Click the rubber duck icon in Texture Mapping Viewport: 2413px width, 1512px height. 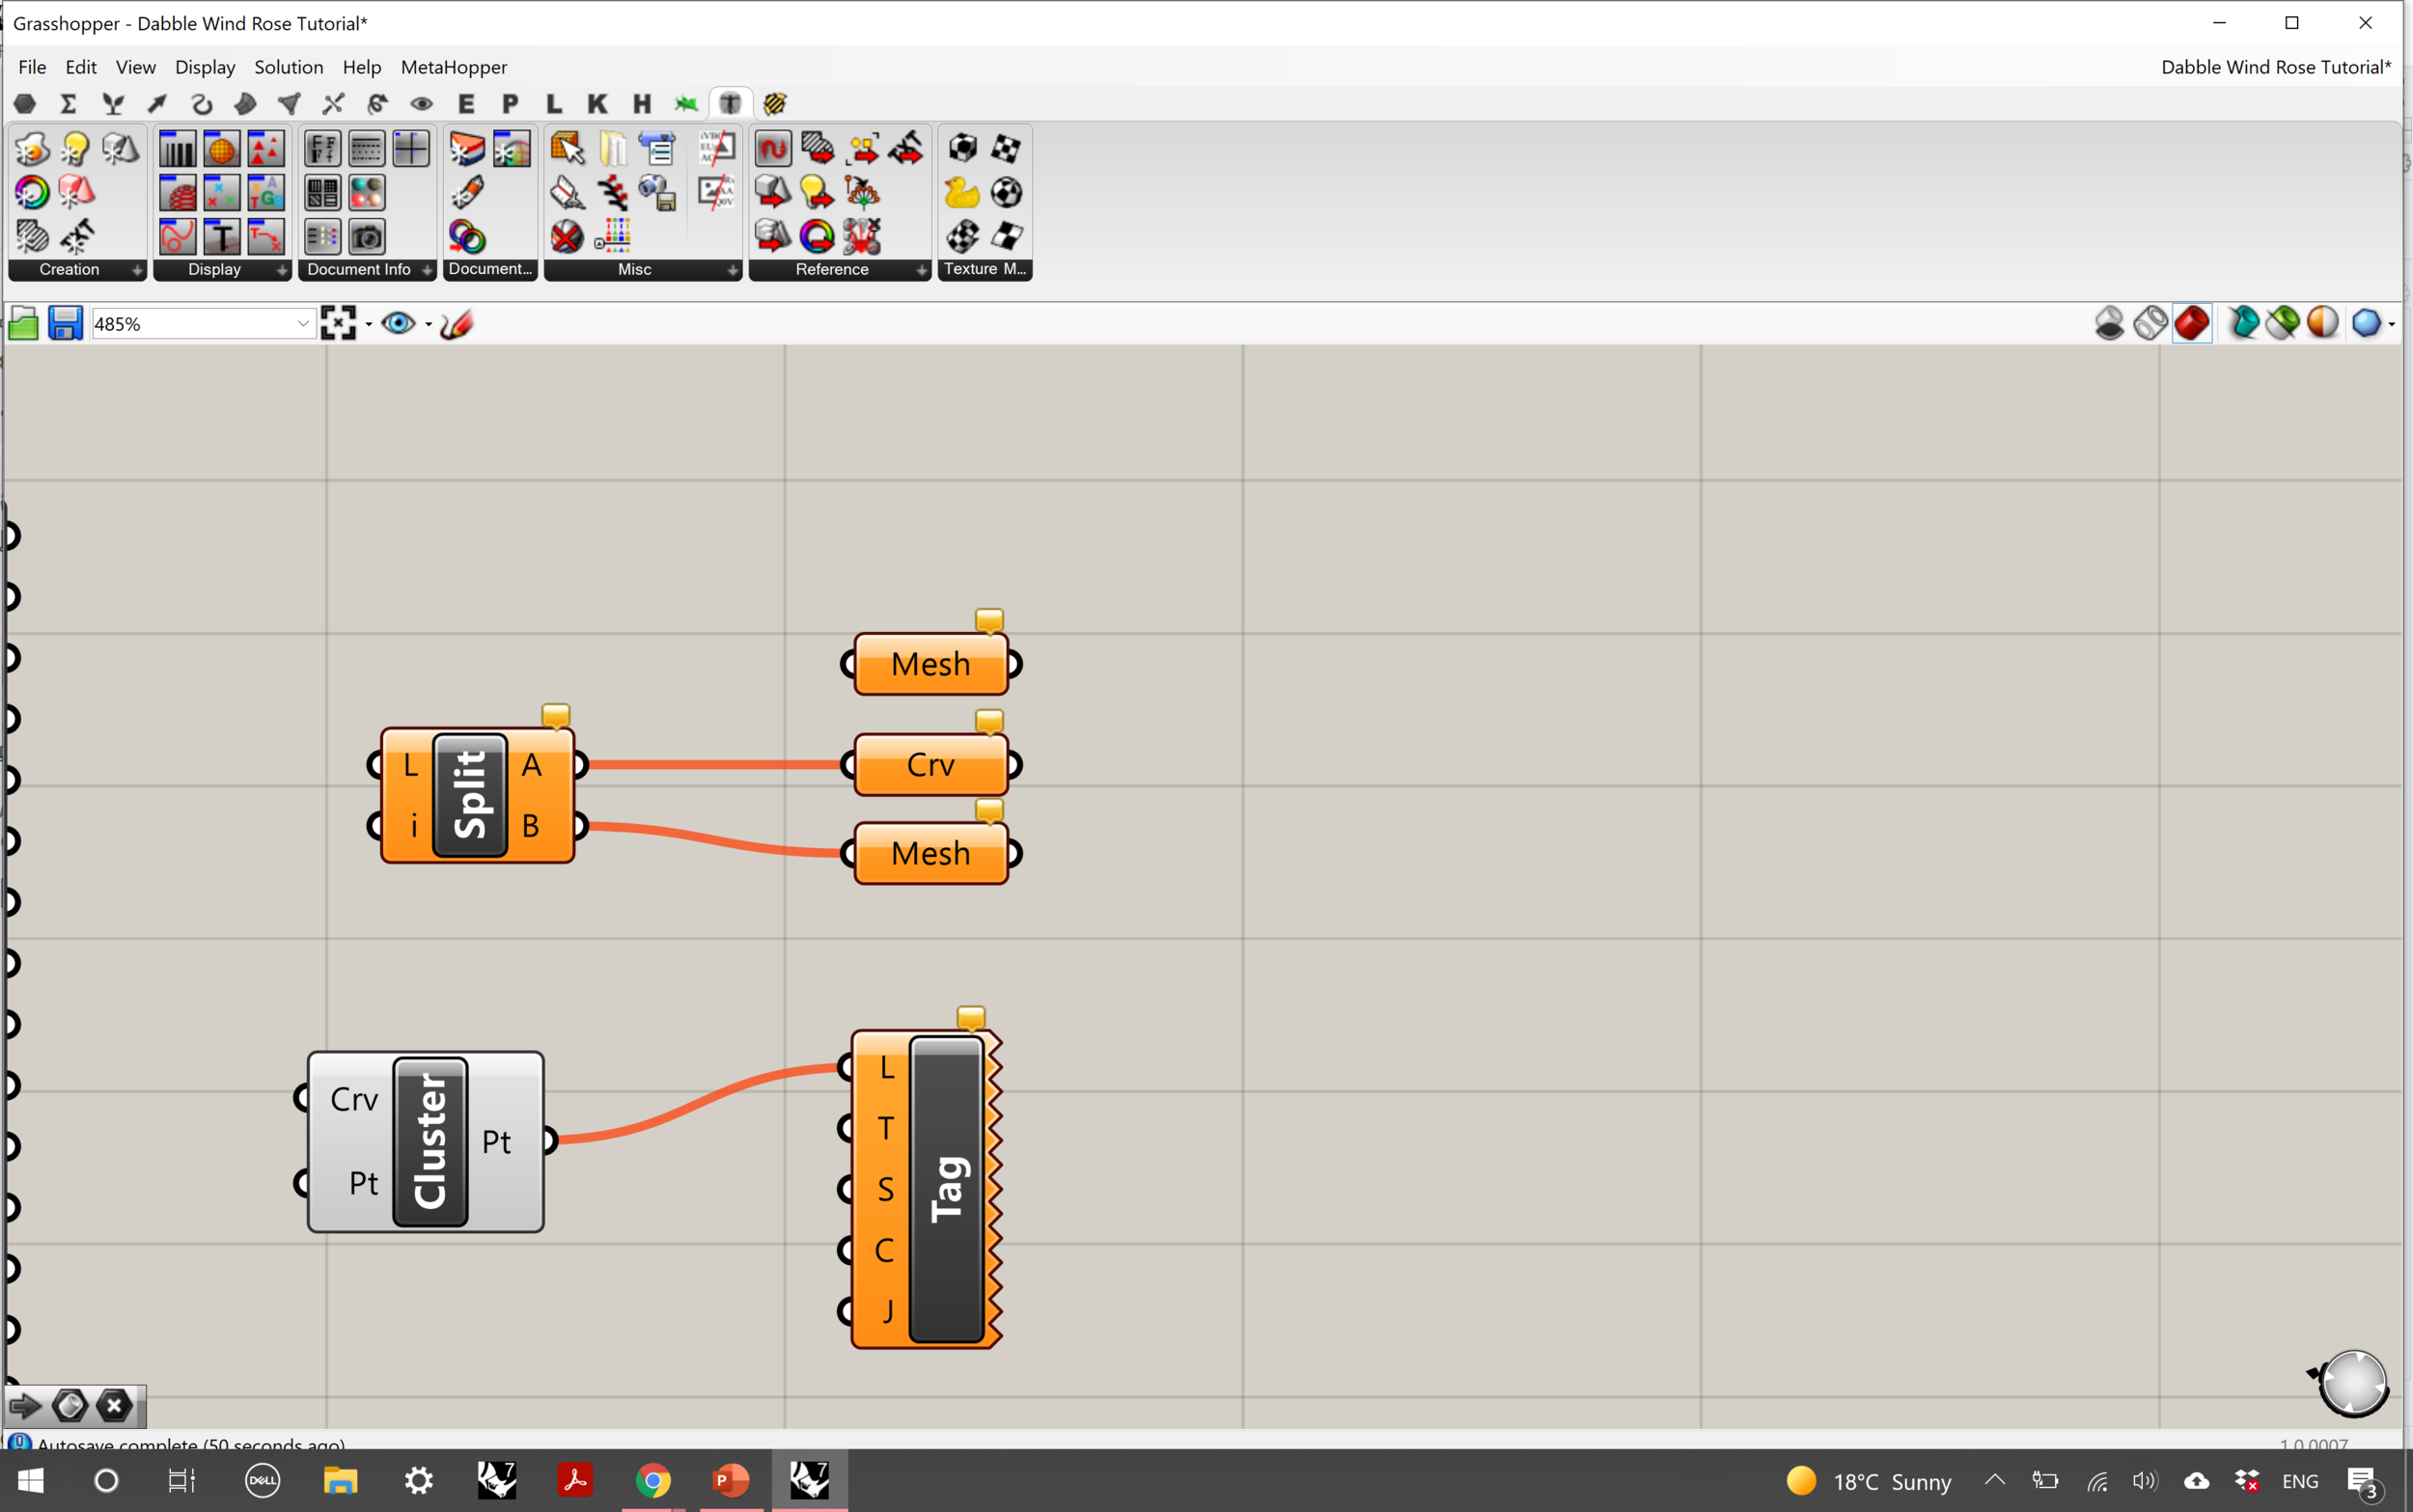click(961, 192)
